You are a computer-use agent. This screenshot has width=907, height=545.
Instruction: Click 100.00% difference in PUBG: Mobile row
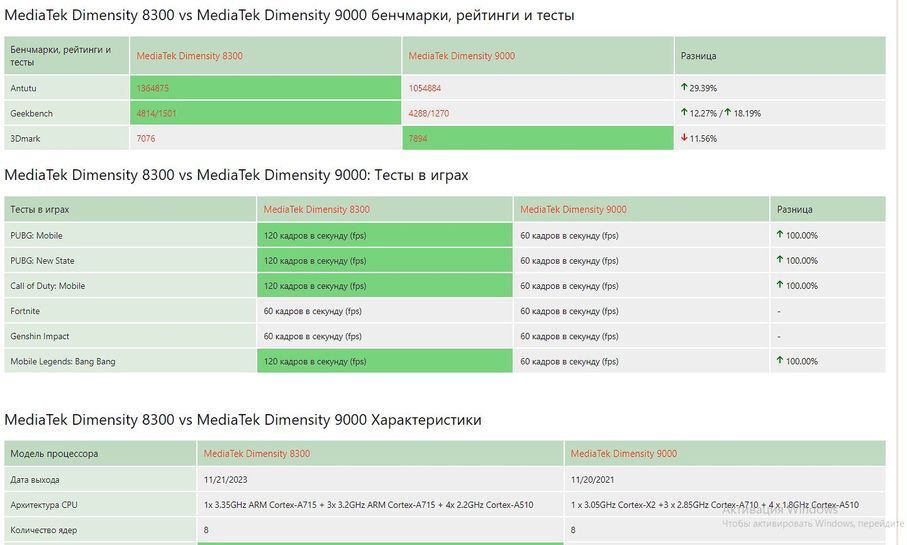click(x=802, y=235)
